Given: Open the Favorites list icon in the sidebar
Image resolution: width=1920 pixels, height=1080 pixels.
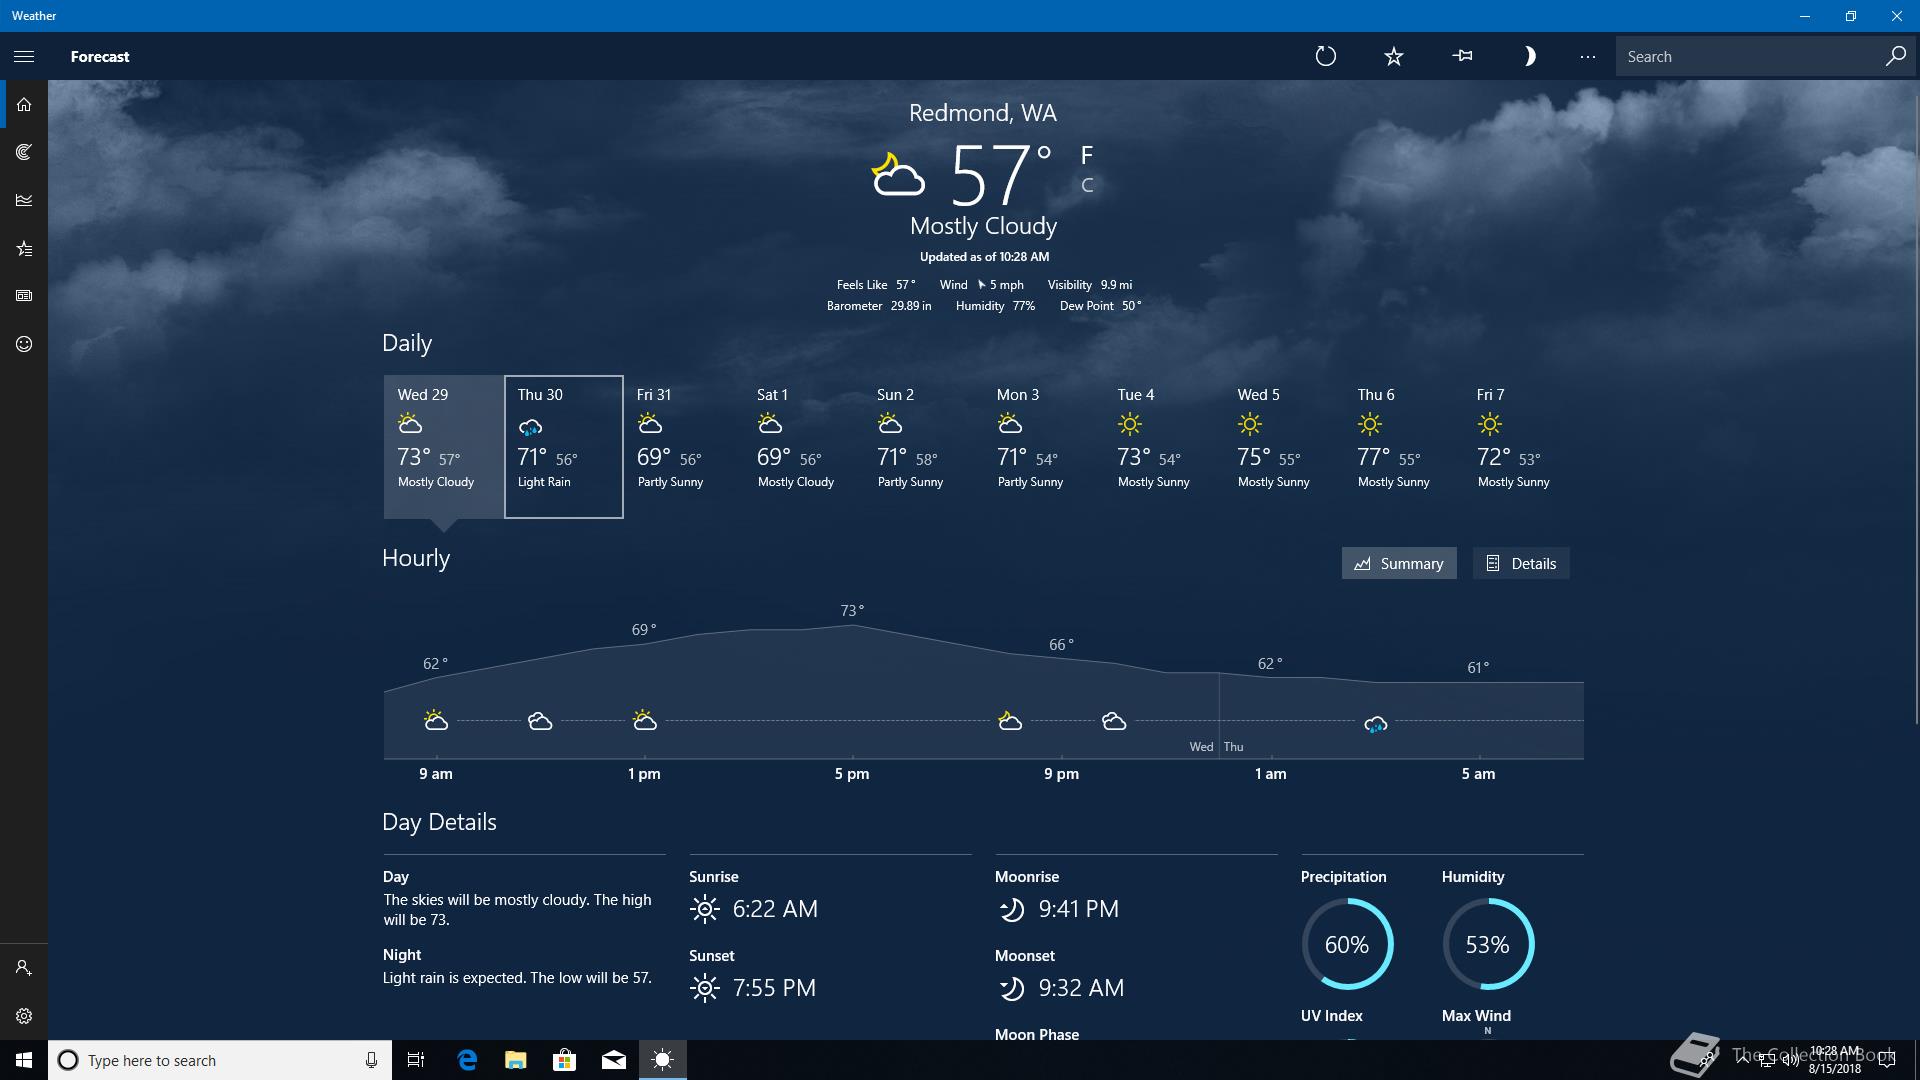Looking at the screenshot, I should (24, 248).
